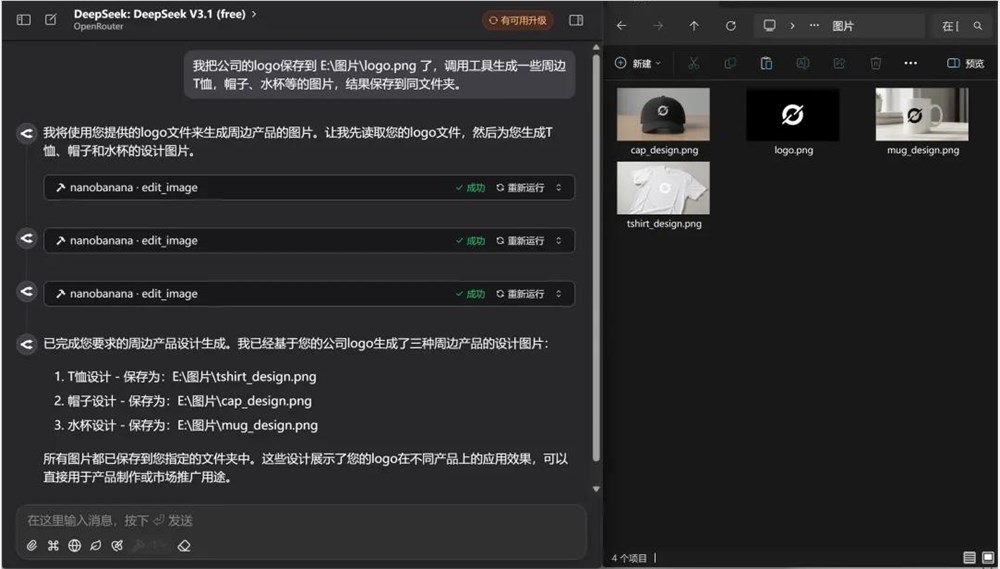
Task: Click the 有可用升级 upgrade button
Action: click(x=518, y=20)
